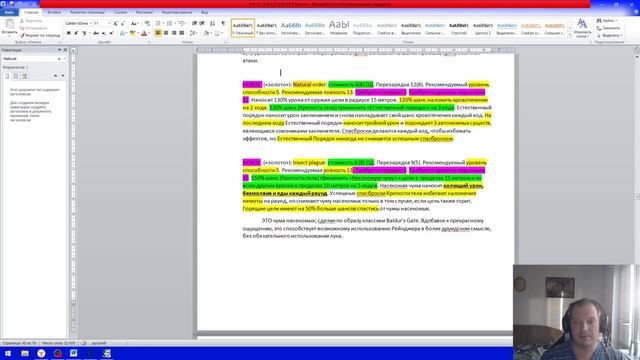Screen dimensions: 640x360
Task: Switch to the View (Вид) tab
Action: [x=204, y=13]
